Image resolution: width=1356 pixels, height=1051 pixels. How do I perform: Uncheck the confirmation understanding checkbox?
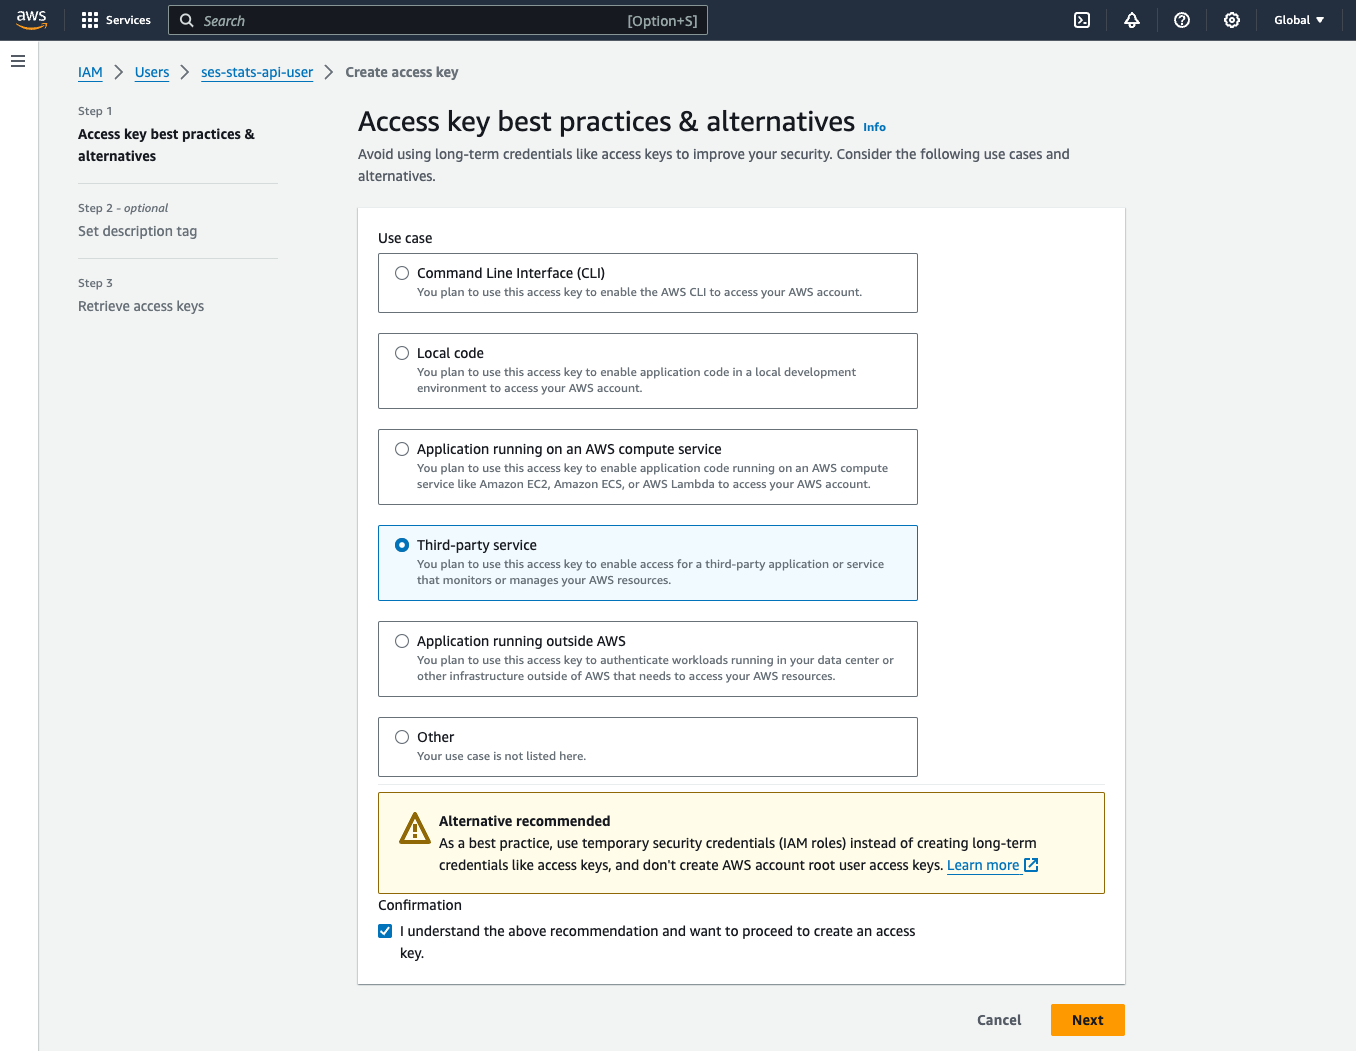coord(385,931)
